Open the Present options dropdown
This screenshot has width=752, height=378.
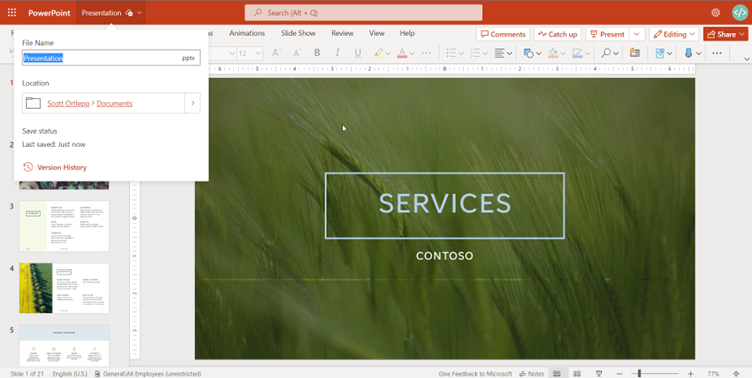636,34
